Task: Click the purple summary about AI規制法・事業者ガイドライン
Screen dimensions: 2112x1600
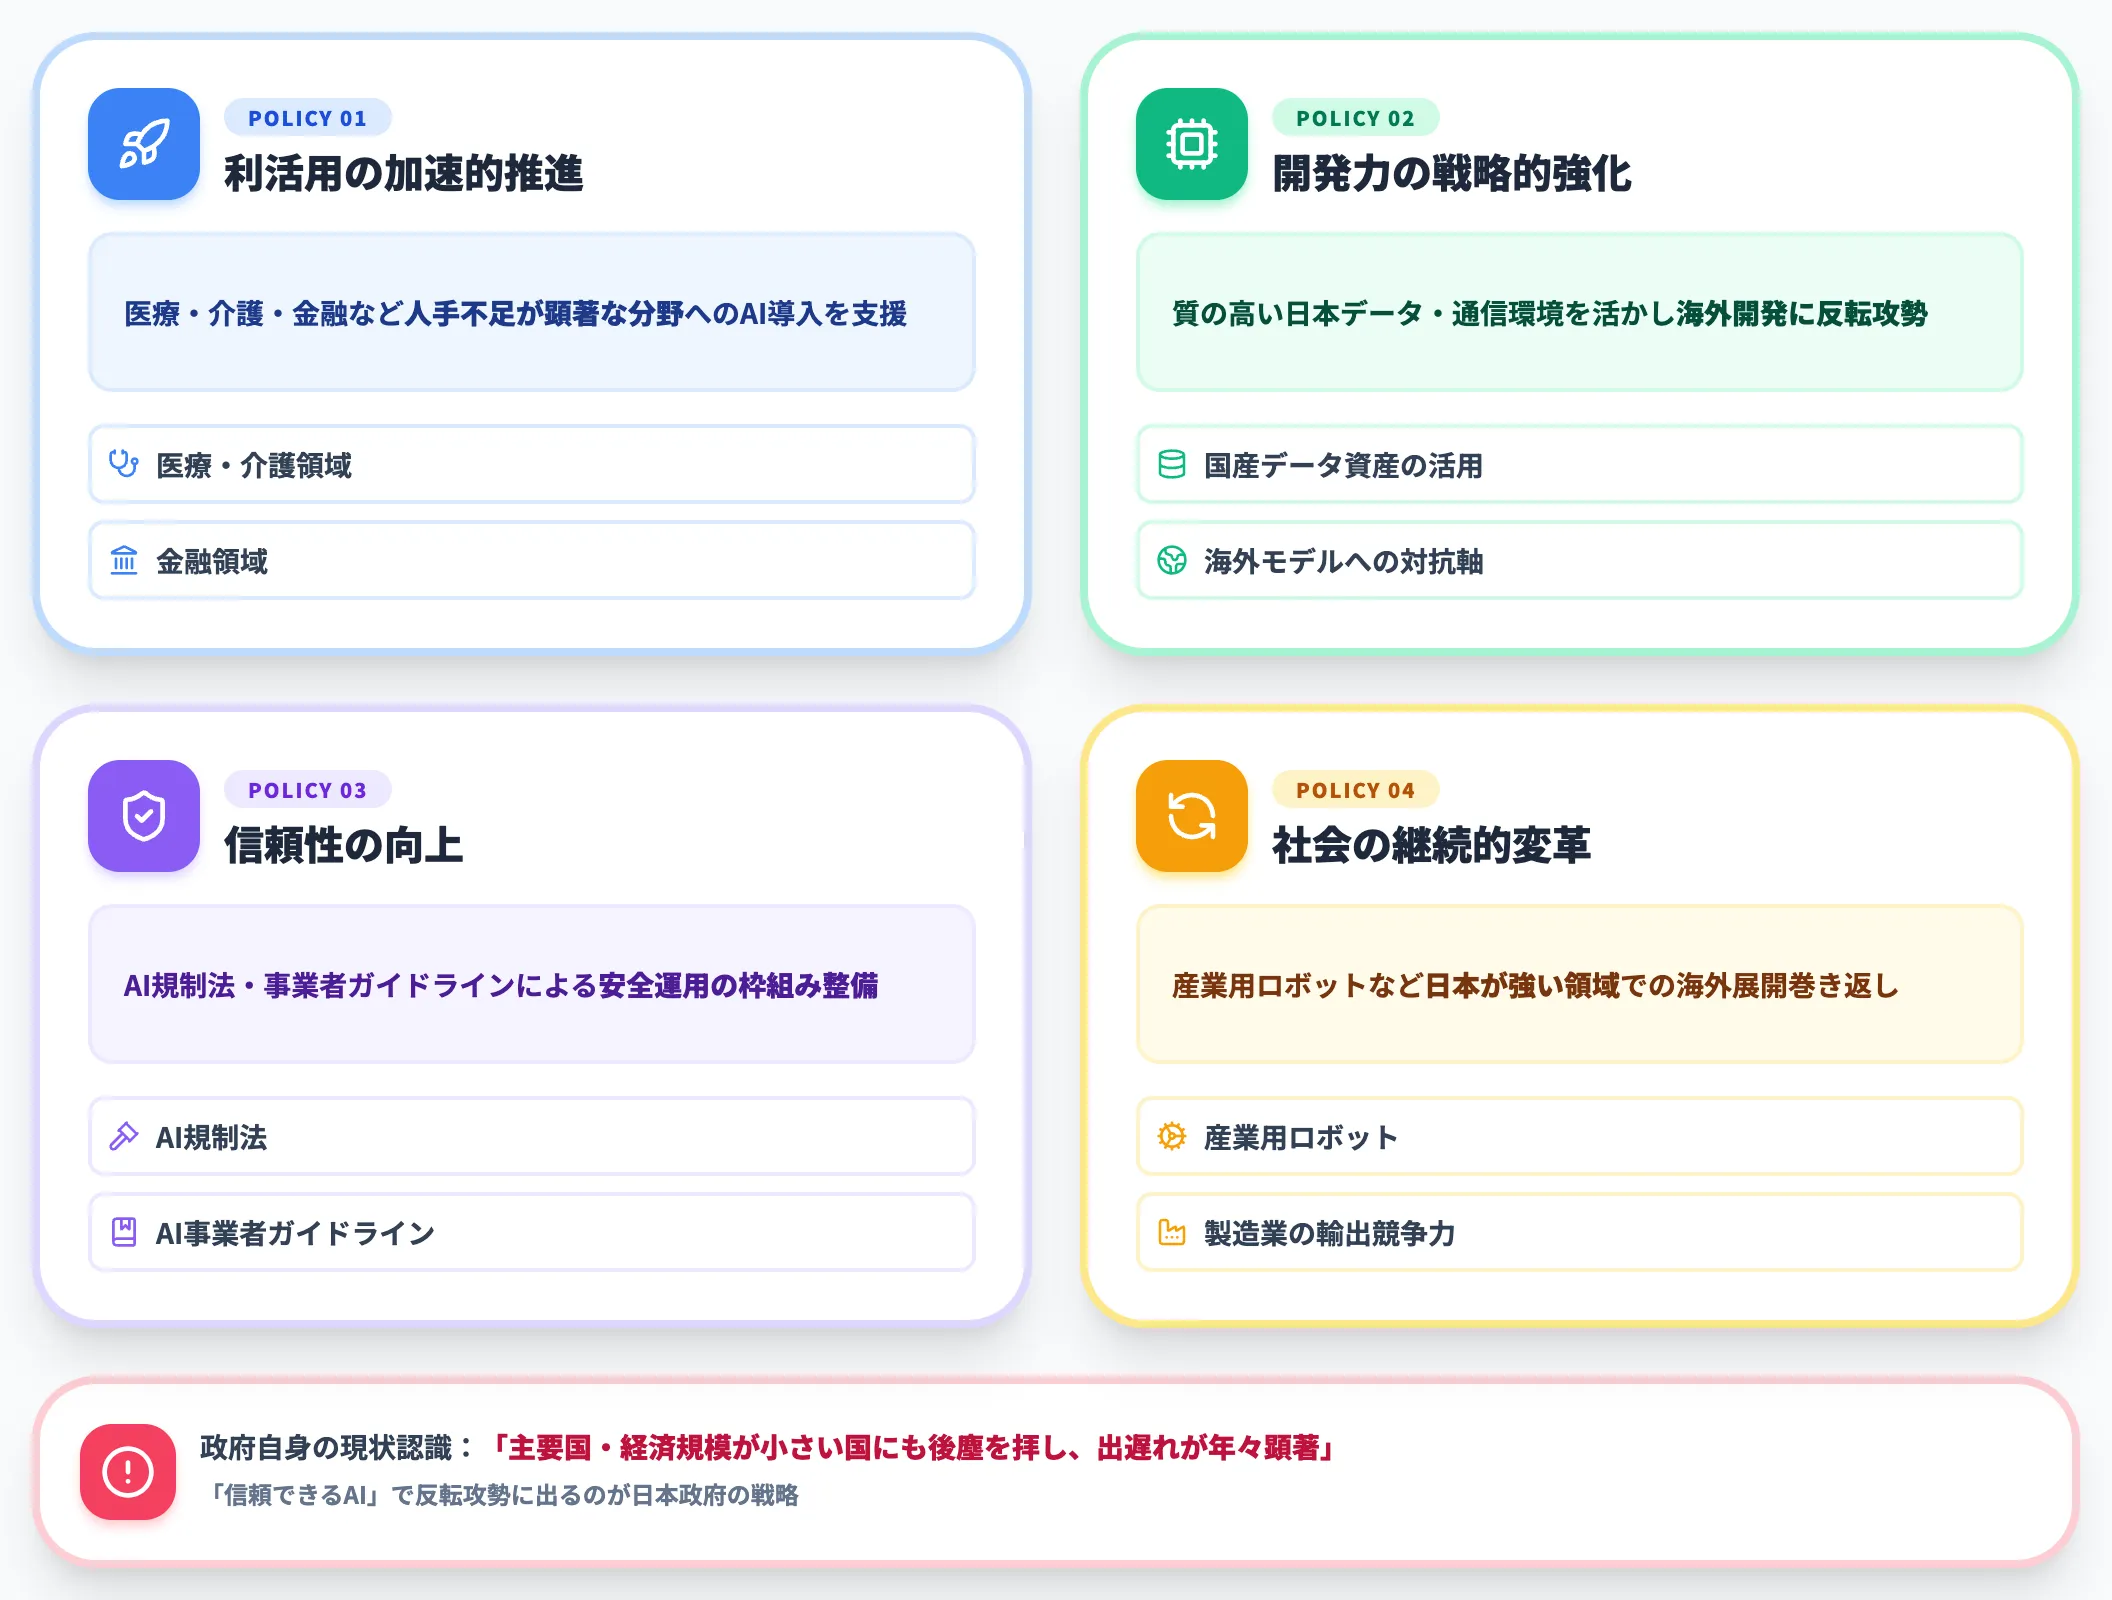Action: tap(532, 984)
